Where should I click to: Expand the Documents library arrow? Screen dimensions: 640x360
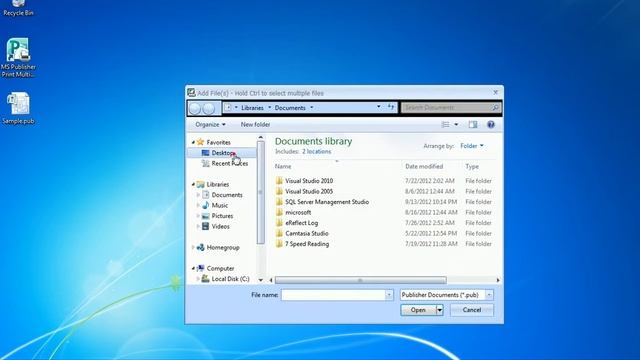point(198,195)
